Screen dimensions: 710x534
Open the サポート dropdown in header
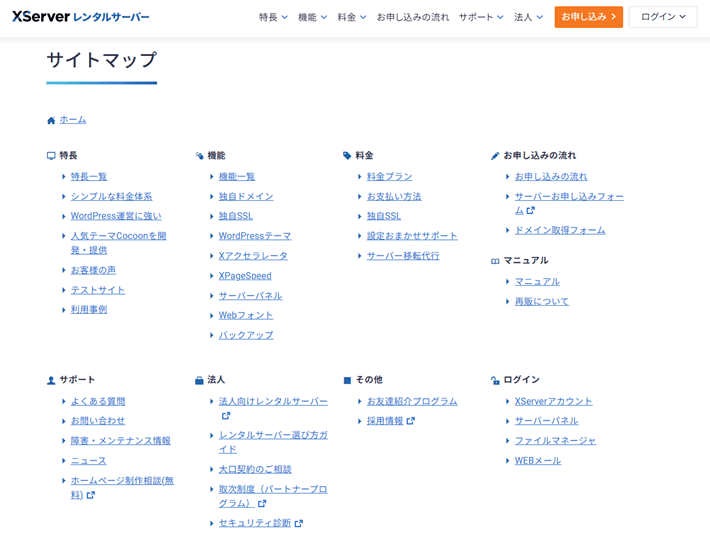coord(481,17)
